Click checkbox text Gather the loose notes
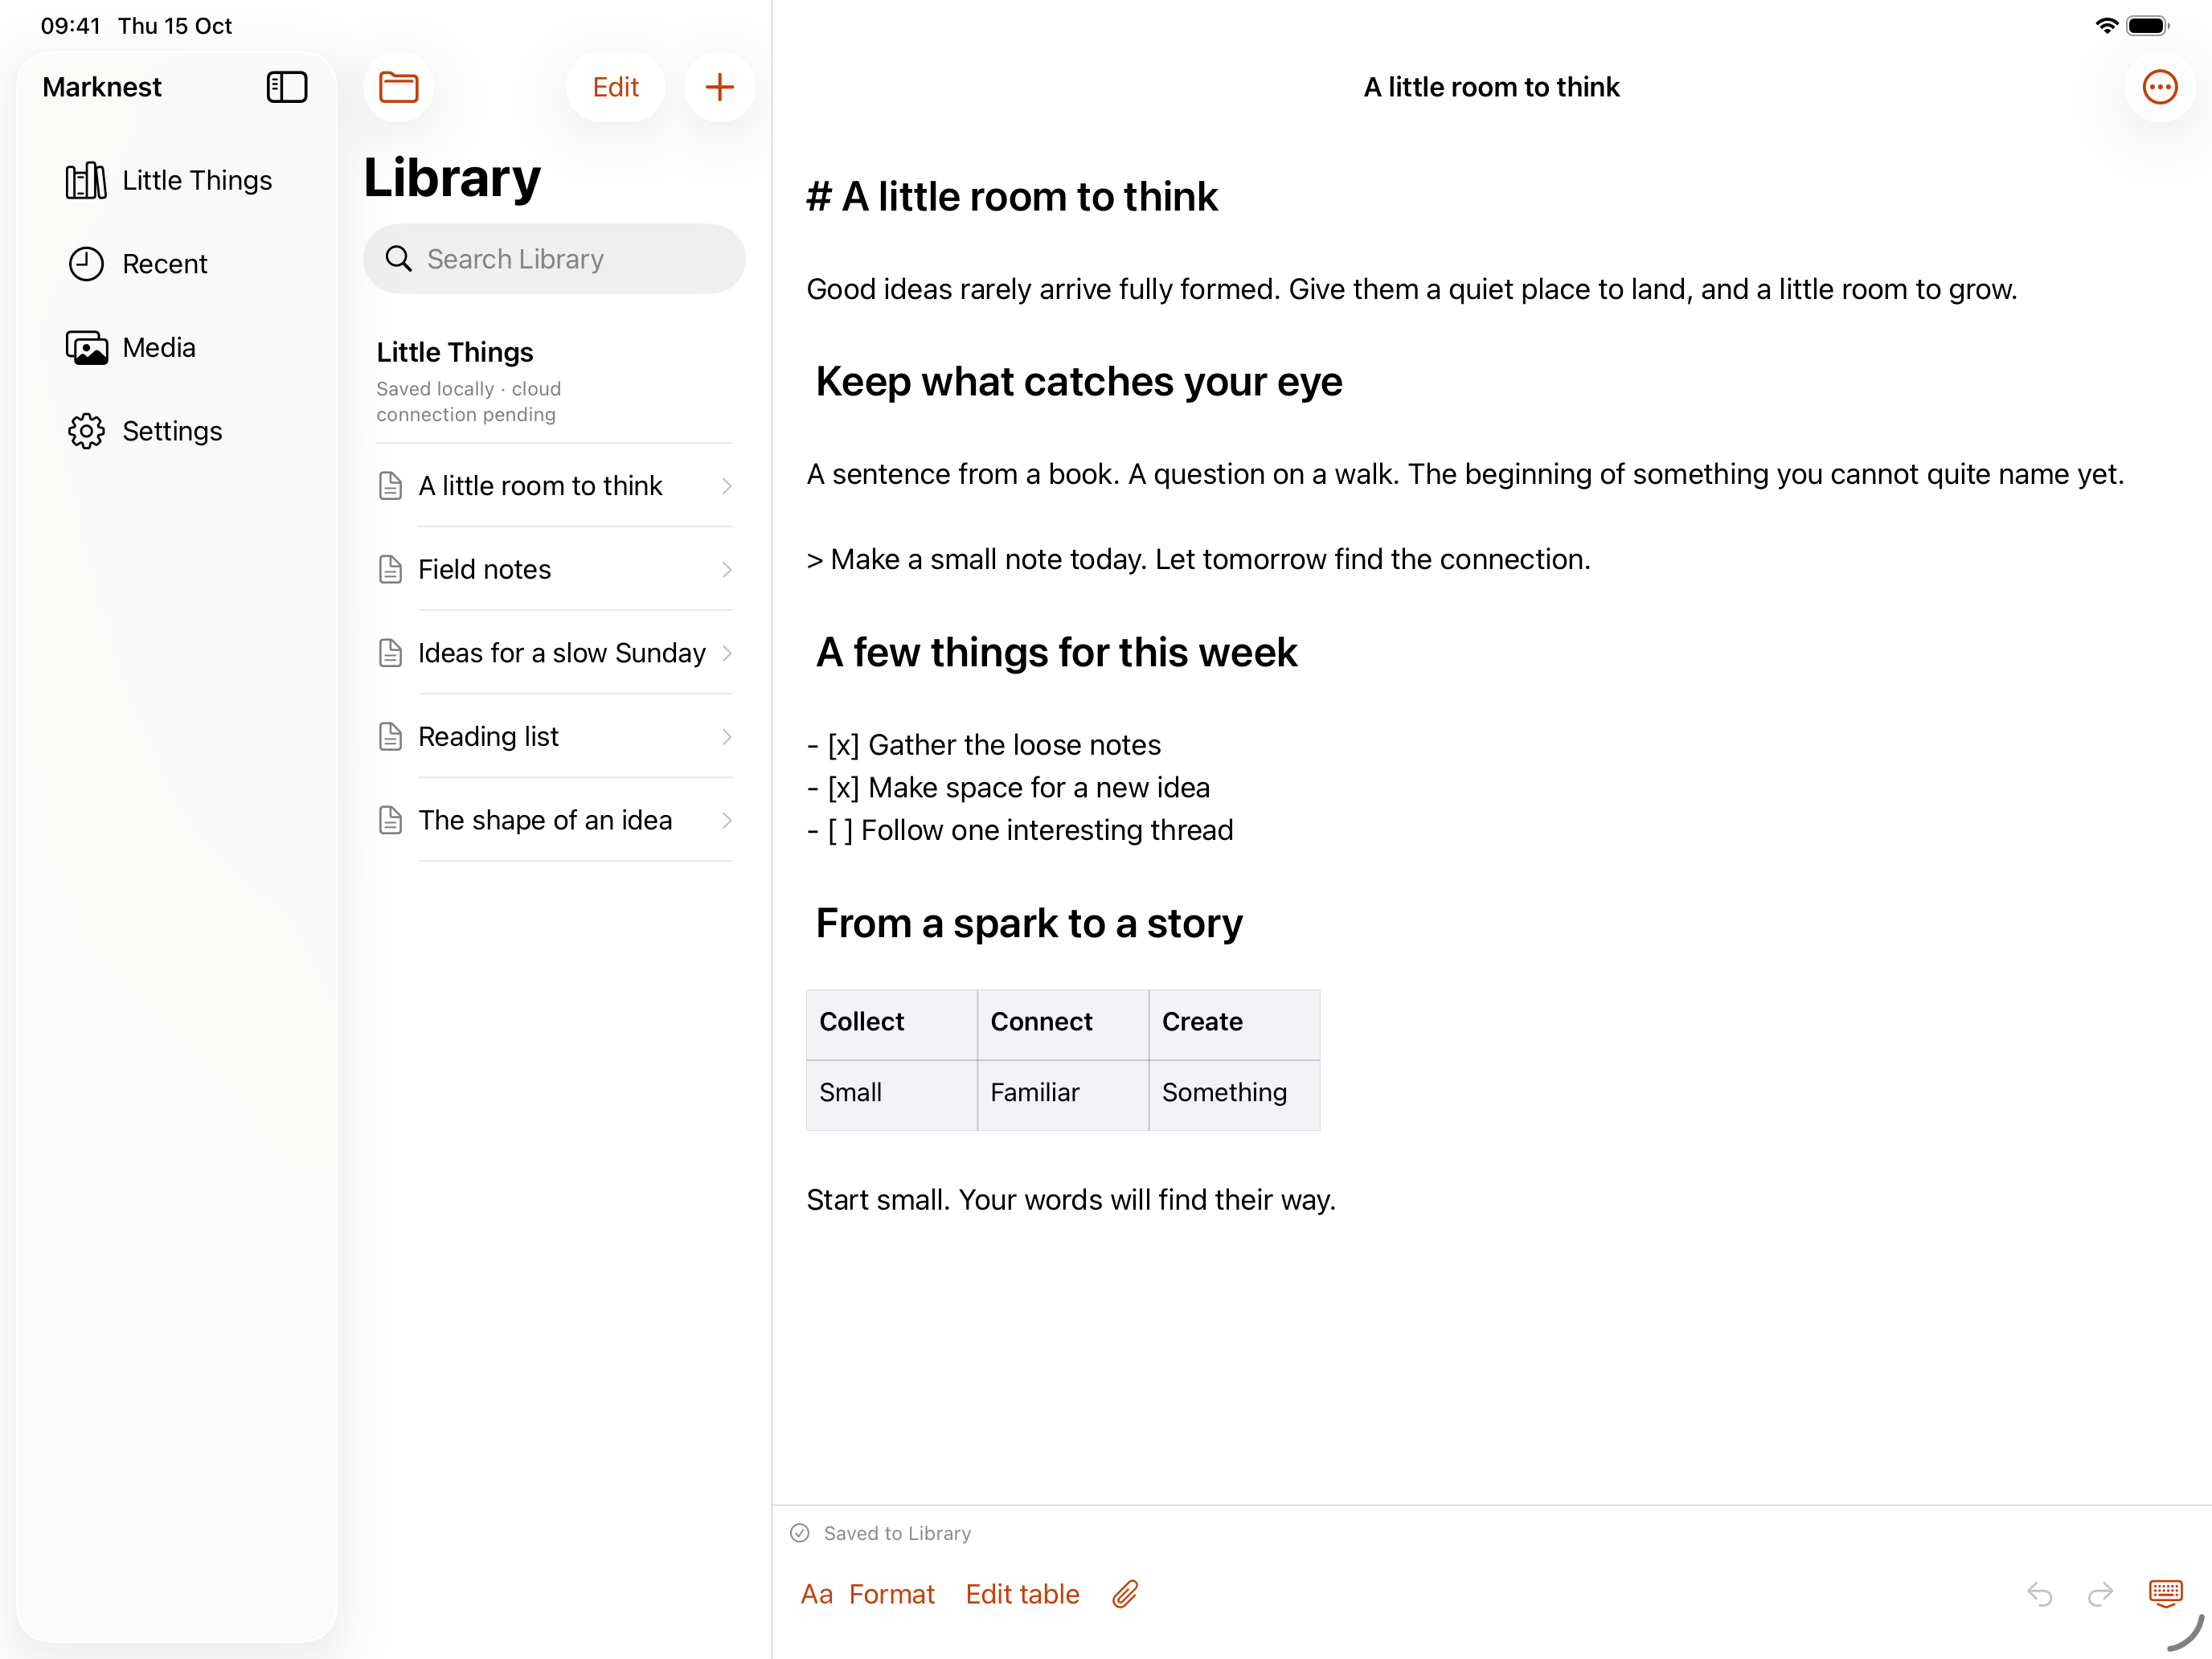2212x1659 pixels. click(1014, 745)
